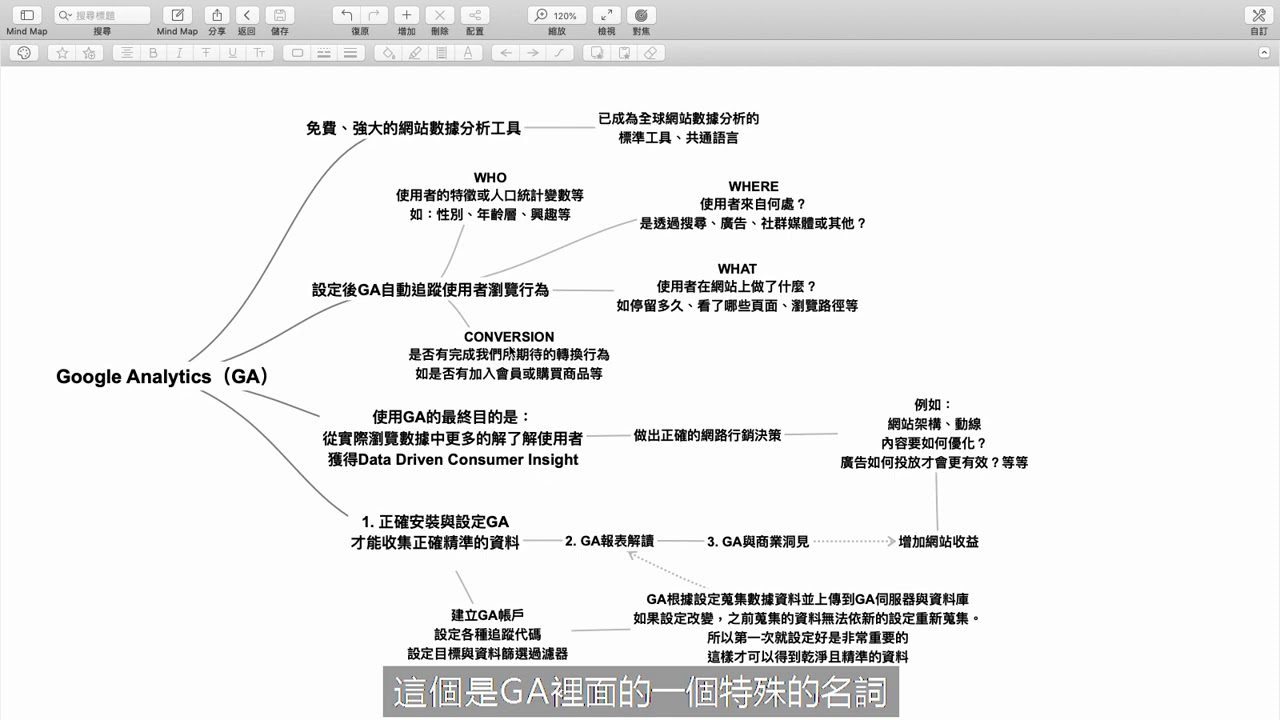Toggle bold text formatting
Image resolution: width=1280 pixels, height=720 pixels.
(153, 53)
